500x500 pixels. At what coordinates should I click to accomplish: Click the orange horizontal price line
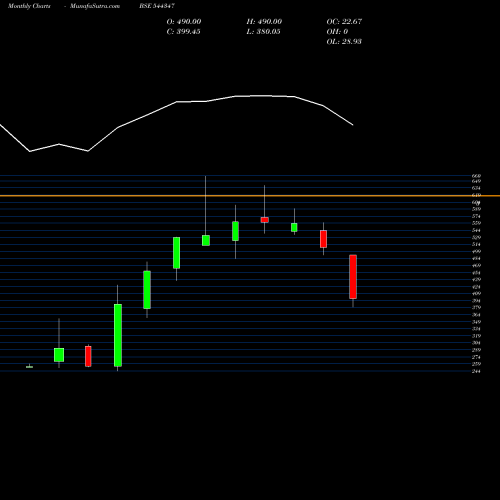[250, 196]
